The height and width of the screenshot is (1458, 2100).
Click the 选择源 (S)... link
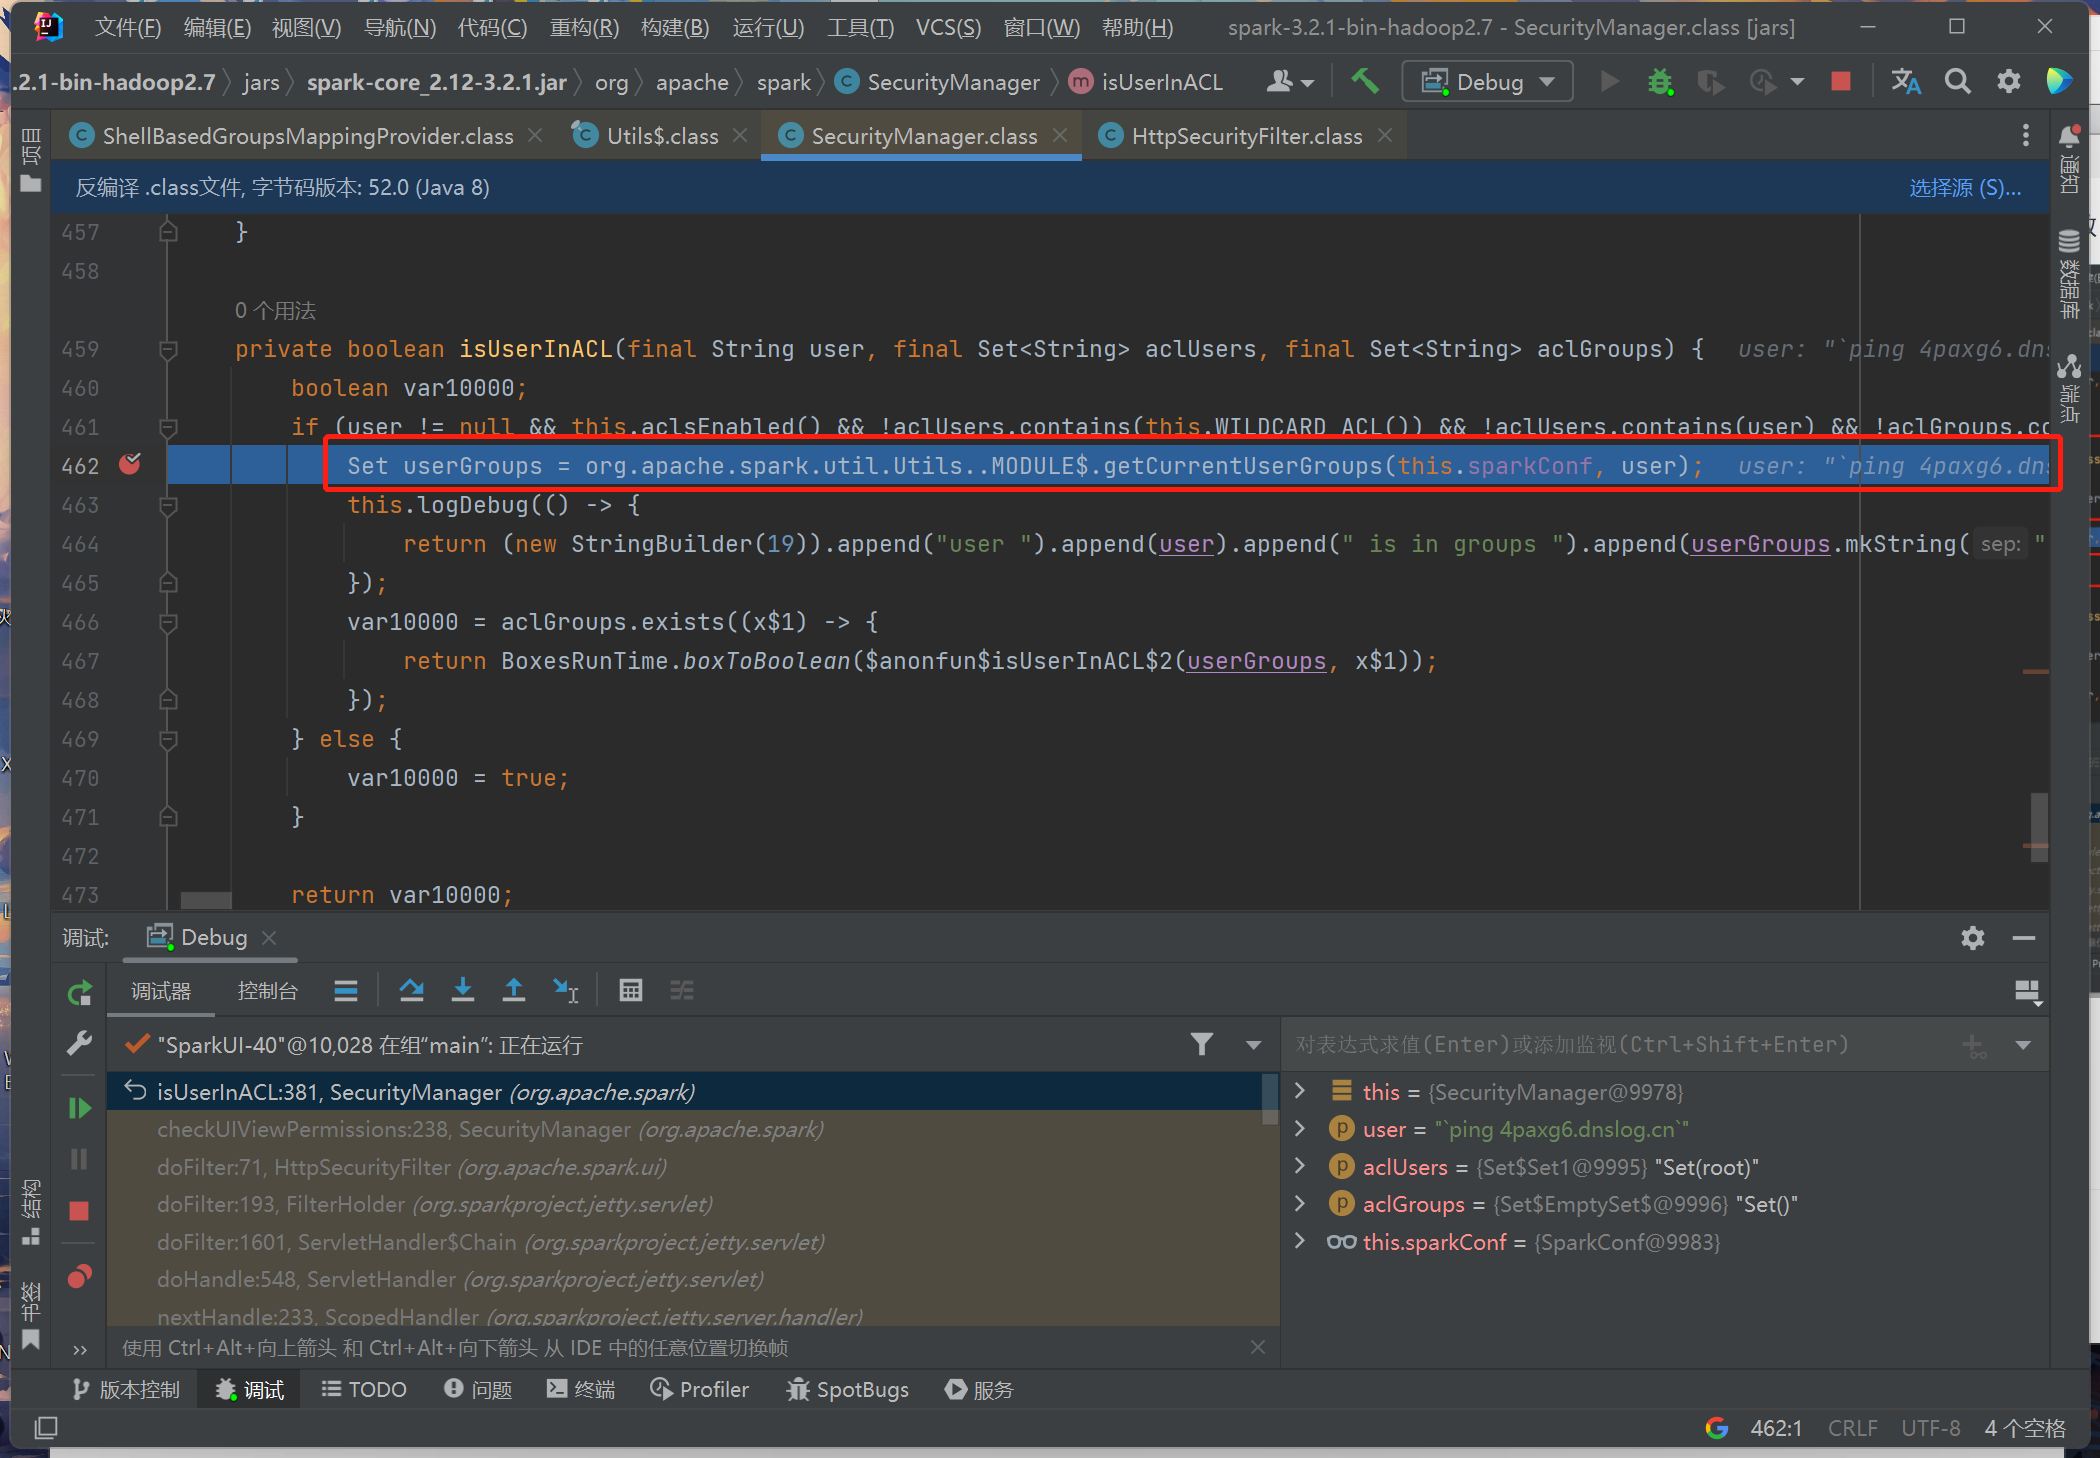[1964, 187]
